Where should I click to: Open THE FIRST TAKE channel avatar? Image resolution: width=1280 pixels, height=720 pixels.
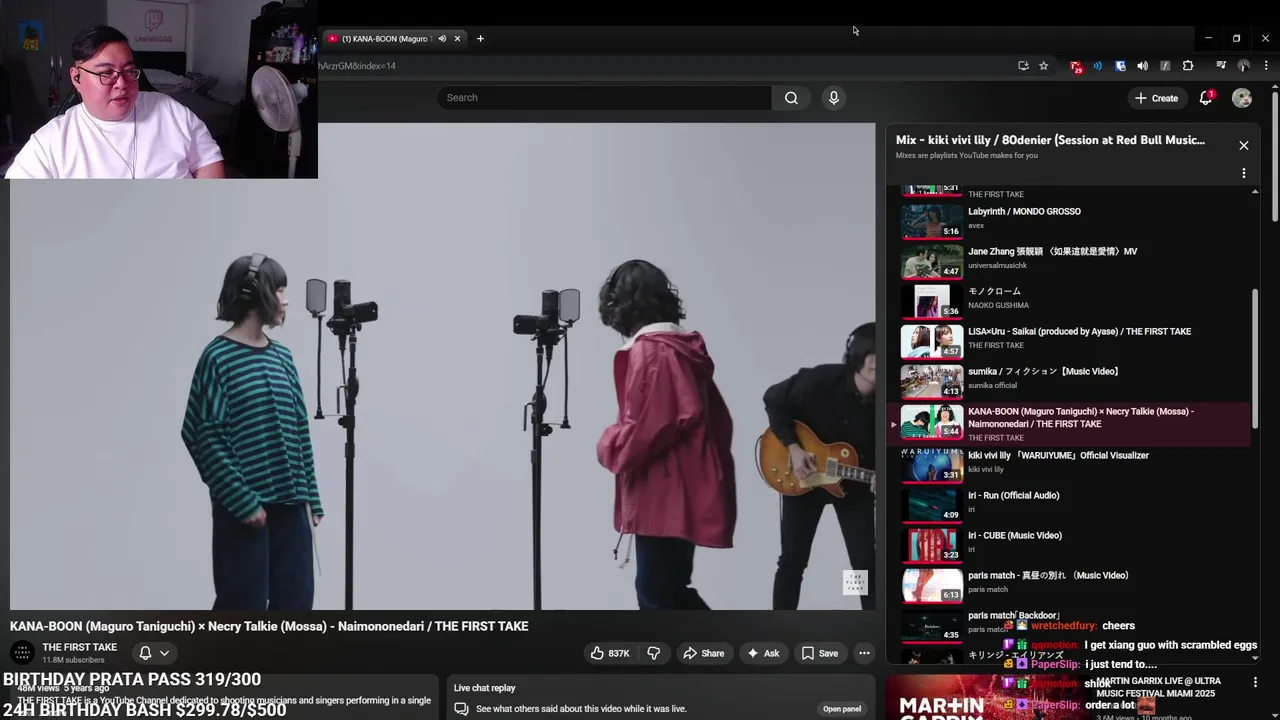[22, 653]
